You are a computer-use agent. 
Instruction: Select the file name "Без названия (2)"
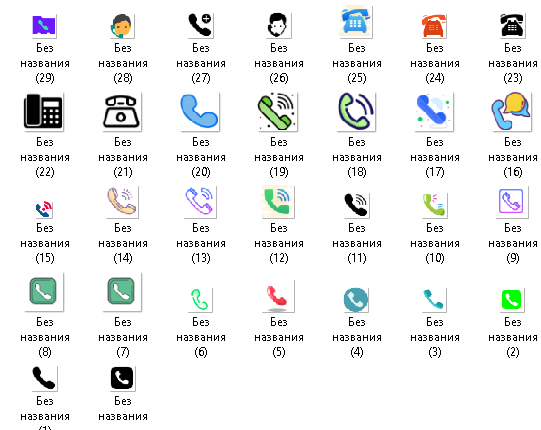(x=513, y=337)
